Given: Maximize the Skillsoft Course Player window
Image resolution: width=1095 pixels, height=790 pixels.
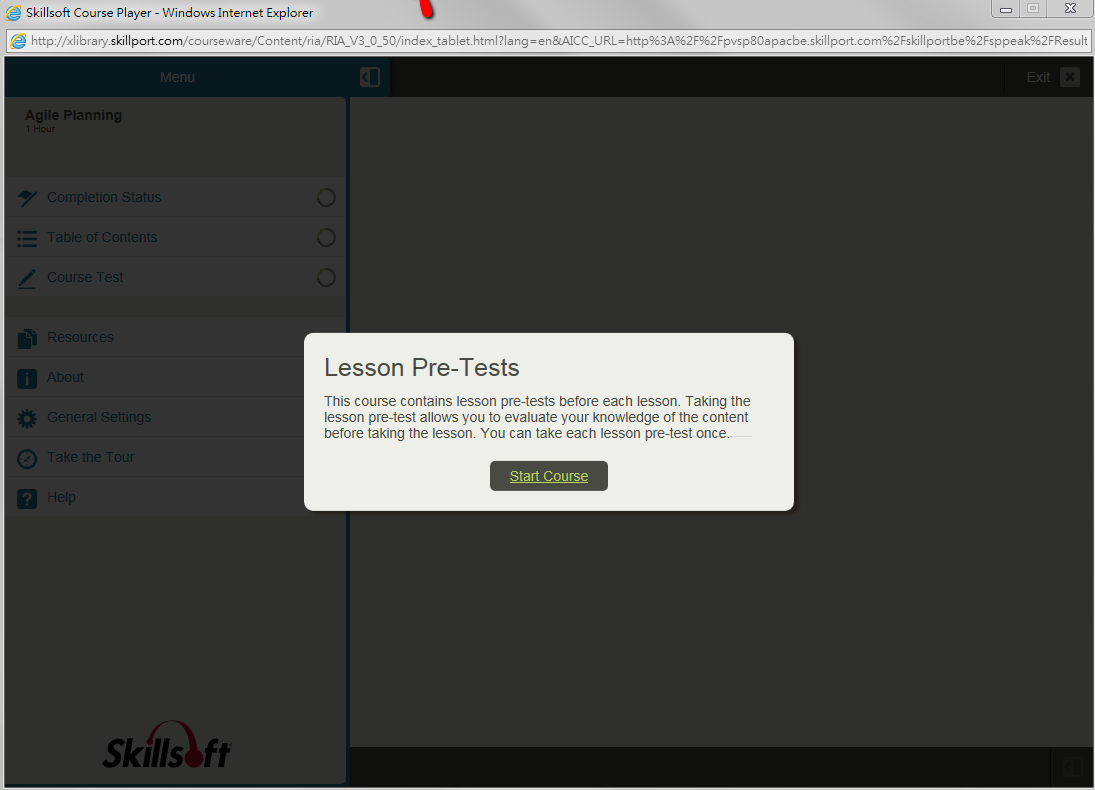Looking at the screenshot, I should click(x=1033, y=9).
